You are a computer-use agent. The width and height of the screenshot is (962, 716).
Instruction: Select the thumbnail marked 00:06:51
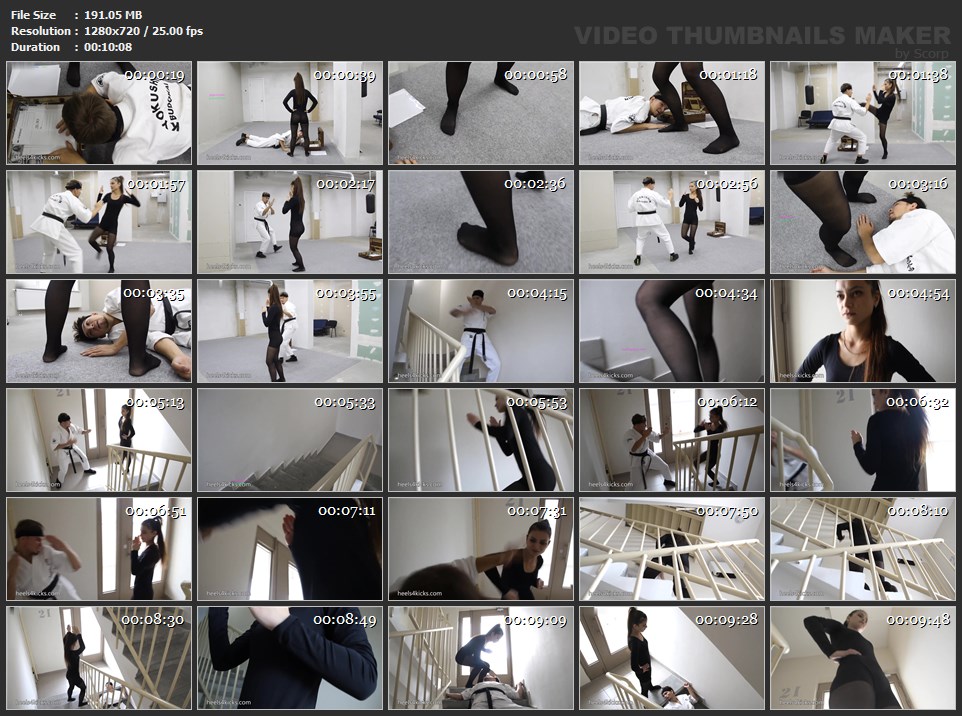99,549
